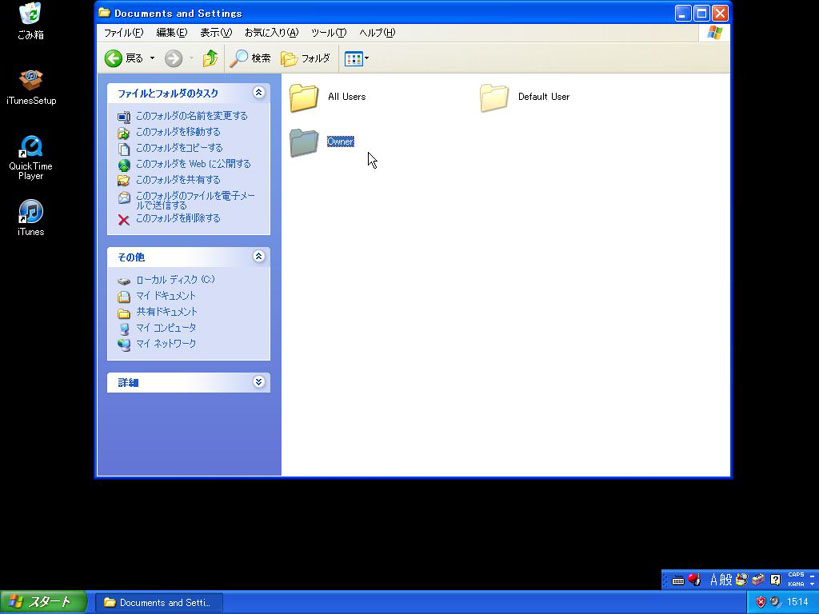
Task: Open the ヘルプ(H) menu
Action: pyautogui.click(x=377, y=32)
